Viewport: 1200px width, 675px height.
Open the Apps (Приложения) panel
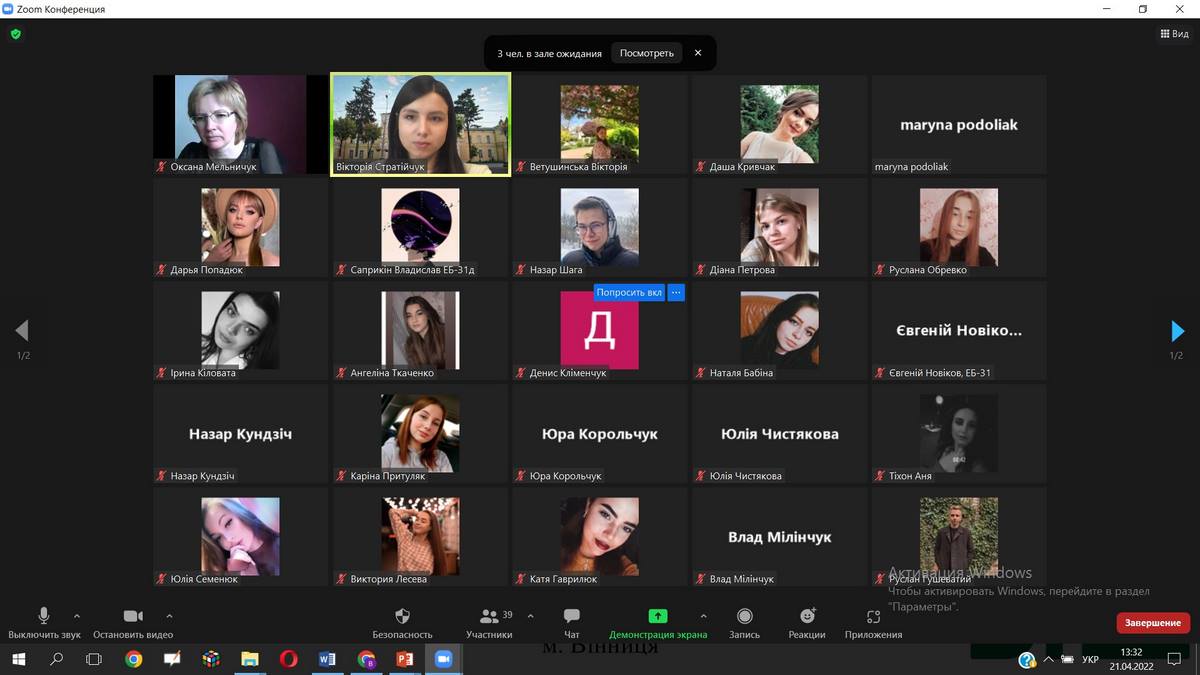[873, 617]
